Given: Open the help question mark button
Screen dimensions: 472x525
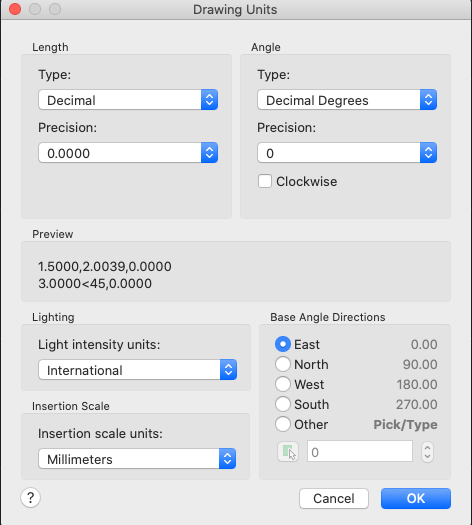Looking at the screenshot, I should pos(30,498).
